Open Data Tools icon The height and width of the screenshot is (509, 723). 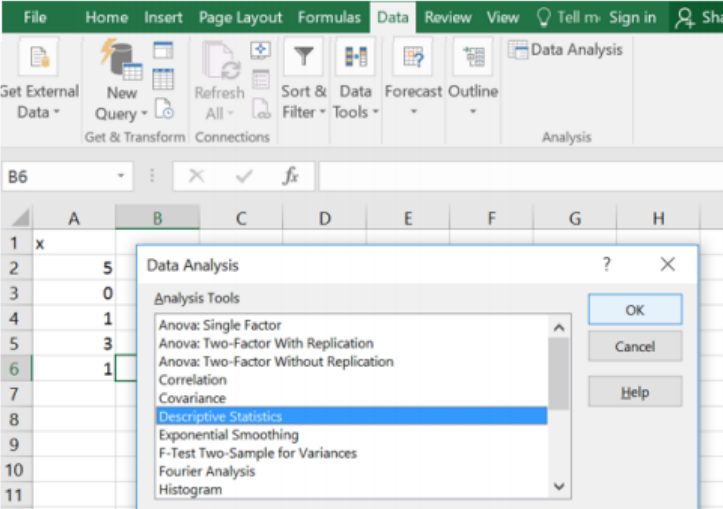coord(356,57)
